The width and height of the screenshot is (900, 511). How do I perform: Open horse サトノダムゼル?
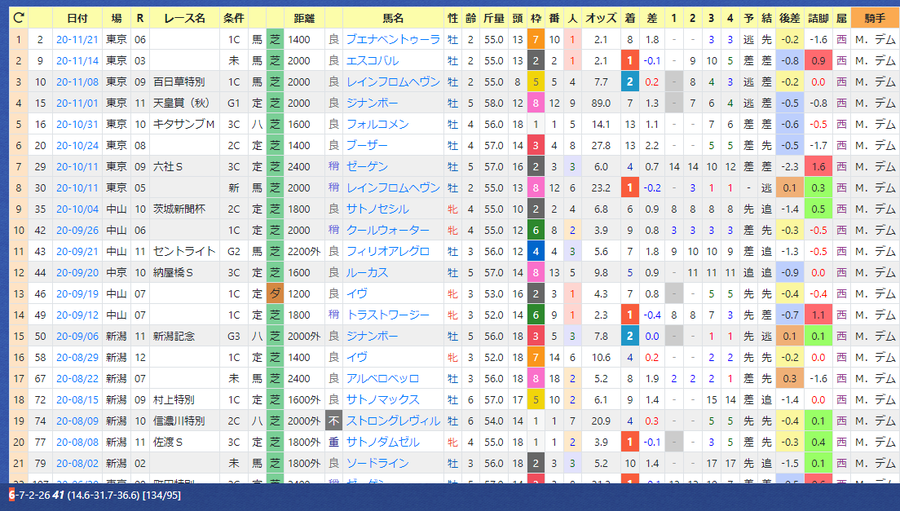click(383, 443)
